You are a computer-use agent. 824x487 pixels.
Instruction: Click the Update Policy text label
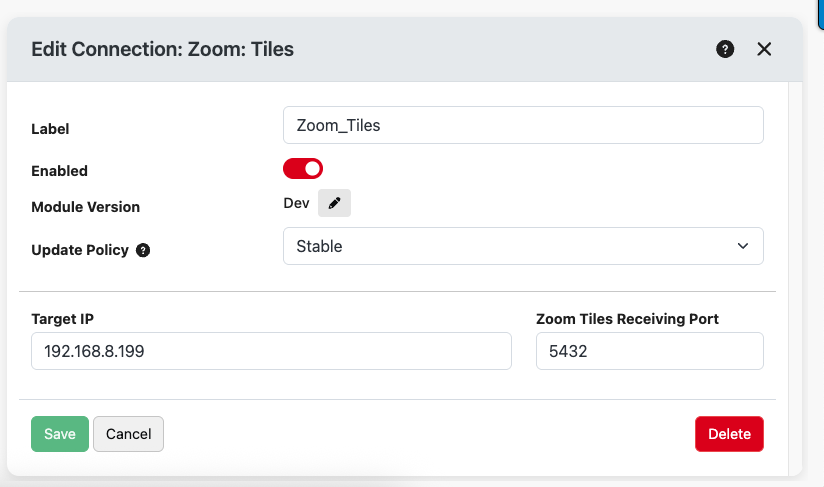click(80, 250)
